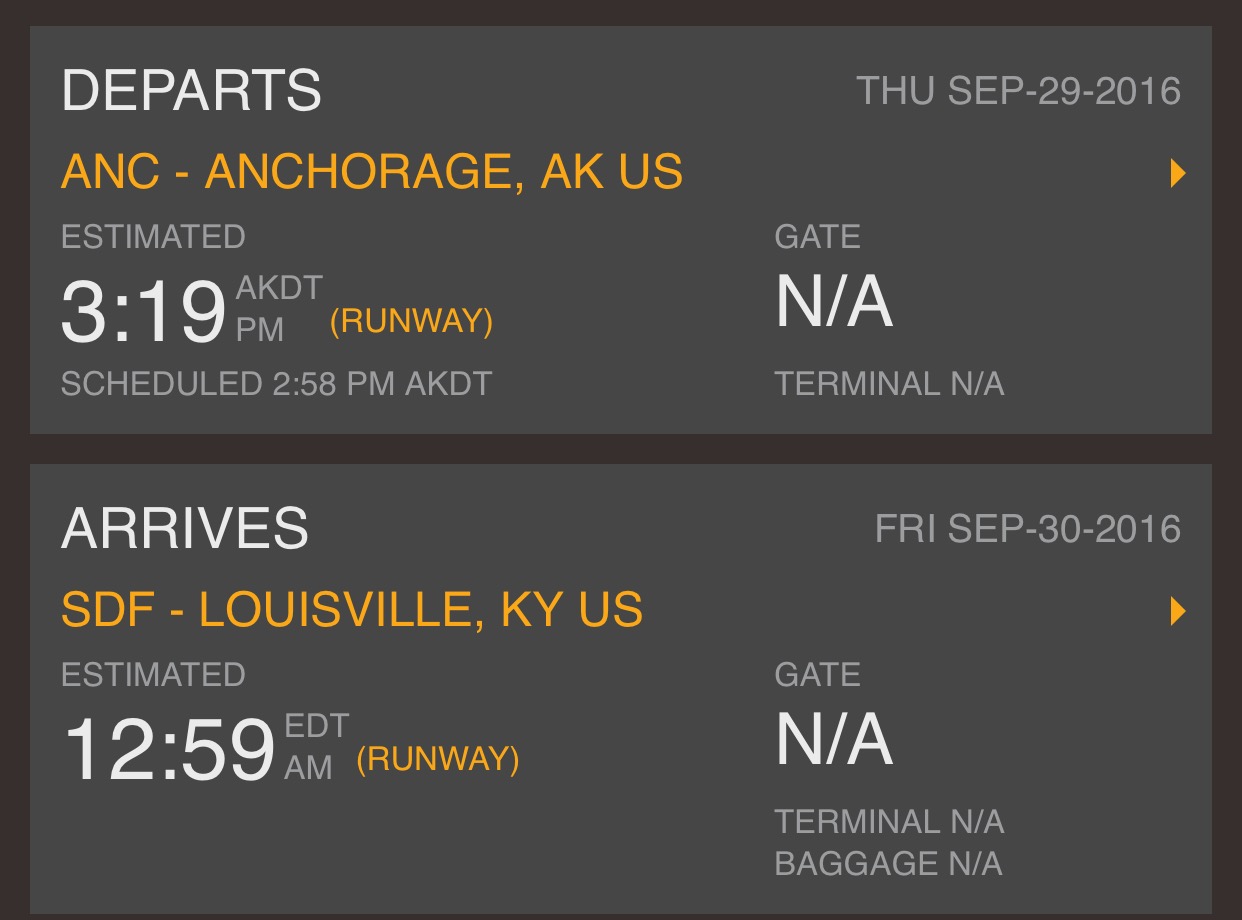Screen dimensions: 1242x920
Task: Click the EDT AM timezone label
Action: pyautogui.click(x=316, y=746)
